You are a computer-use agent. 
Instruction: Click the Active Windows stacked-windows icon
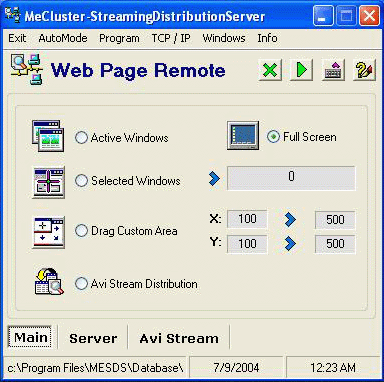(48, 136)
